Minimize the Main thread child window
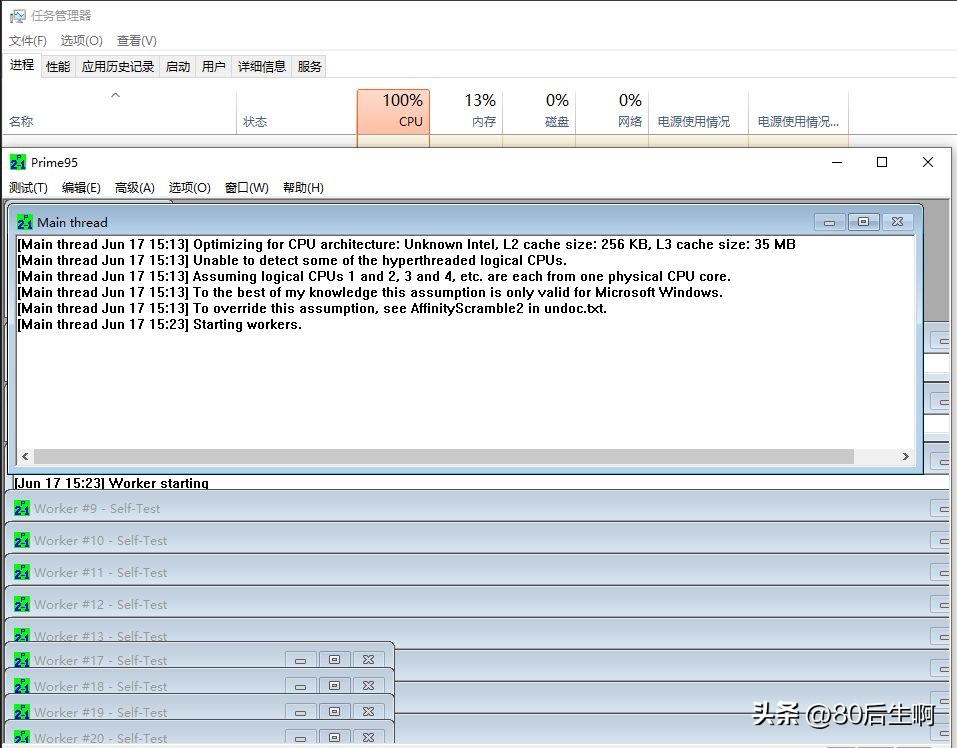The image size is (957, 748). (829, 222)
